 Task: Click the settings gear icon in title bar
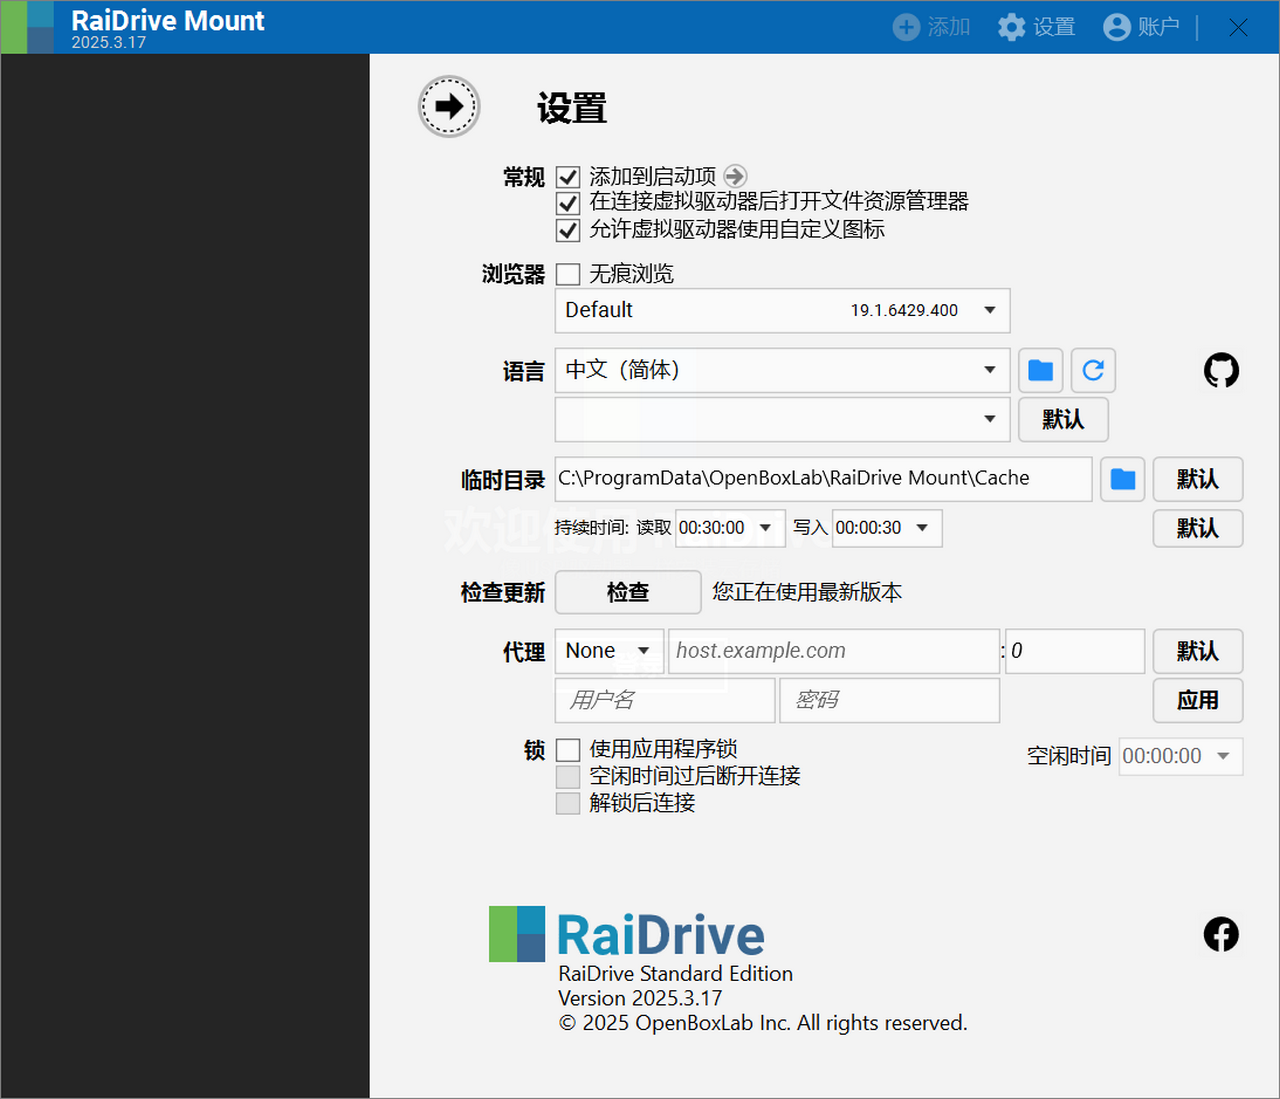(x=1012, y=27)
